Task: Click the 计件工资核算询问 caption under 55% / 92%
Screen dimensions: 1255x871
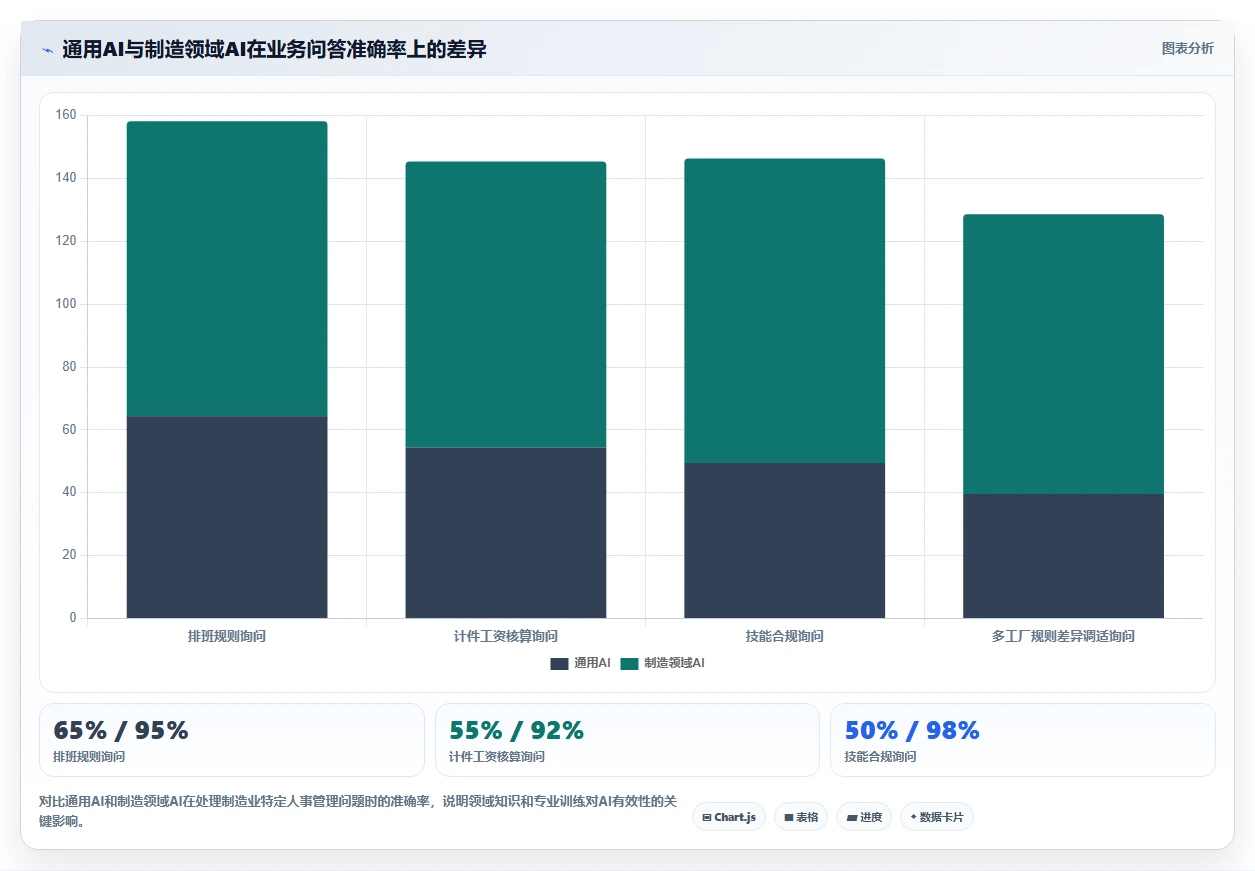Action: click(x=497, y=757)
